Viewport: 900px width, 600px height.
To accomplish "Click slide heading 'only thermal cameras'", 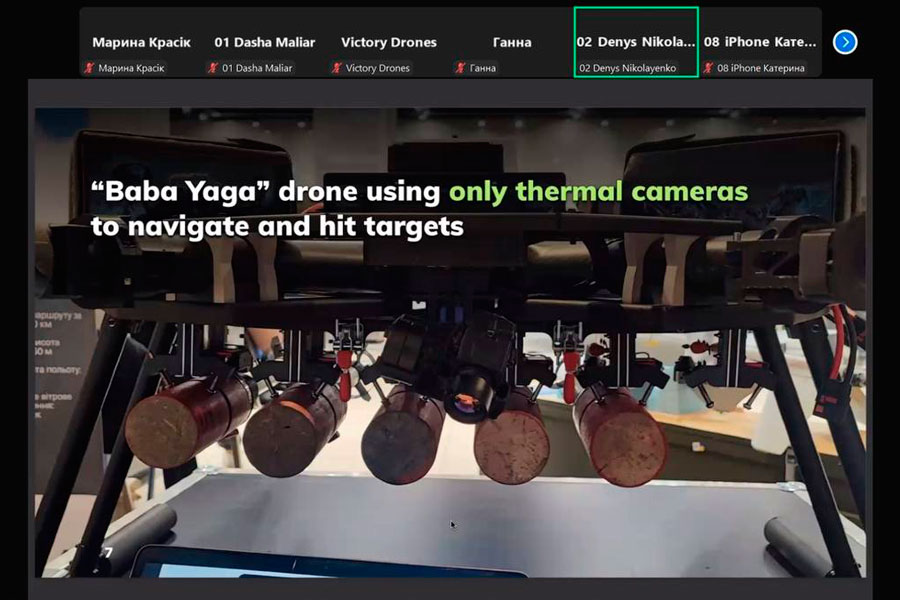I will click(x=599, y=192).
